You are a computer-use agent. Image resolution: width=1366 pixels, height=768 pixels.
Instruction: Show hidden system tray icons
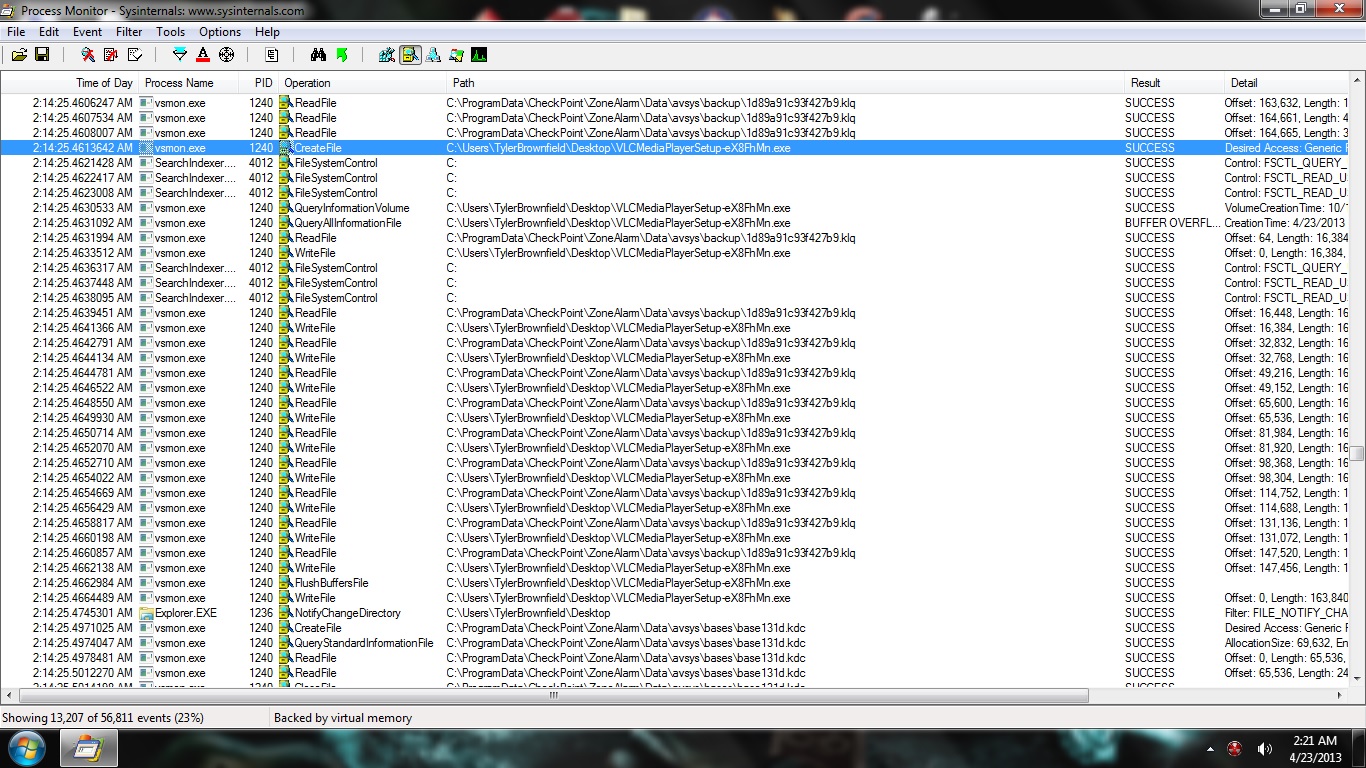pos(1212,749)
